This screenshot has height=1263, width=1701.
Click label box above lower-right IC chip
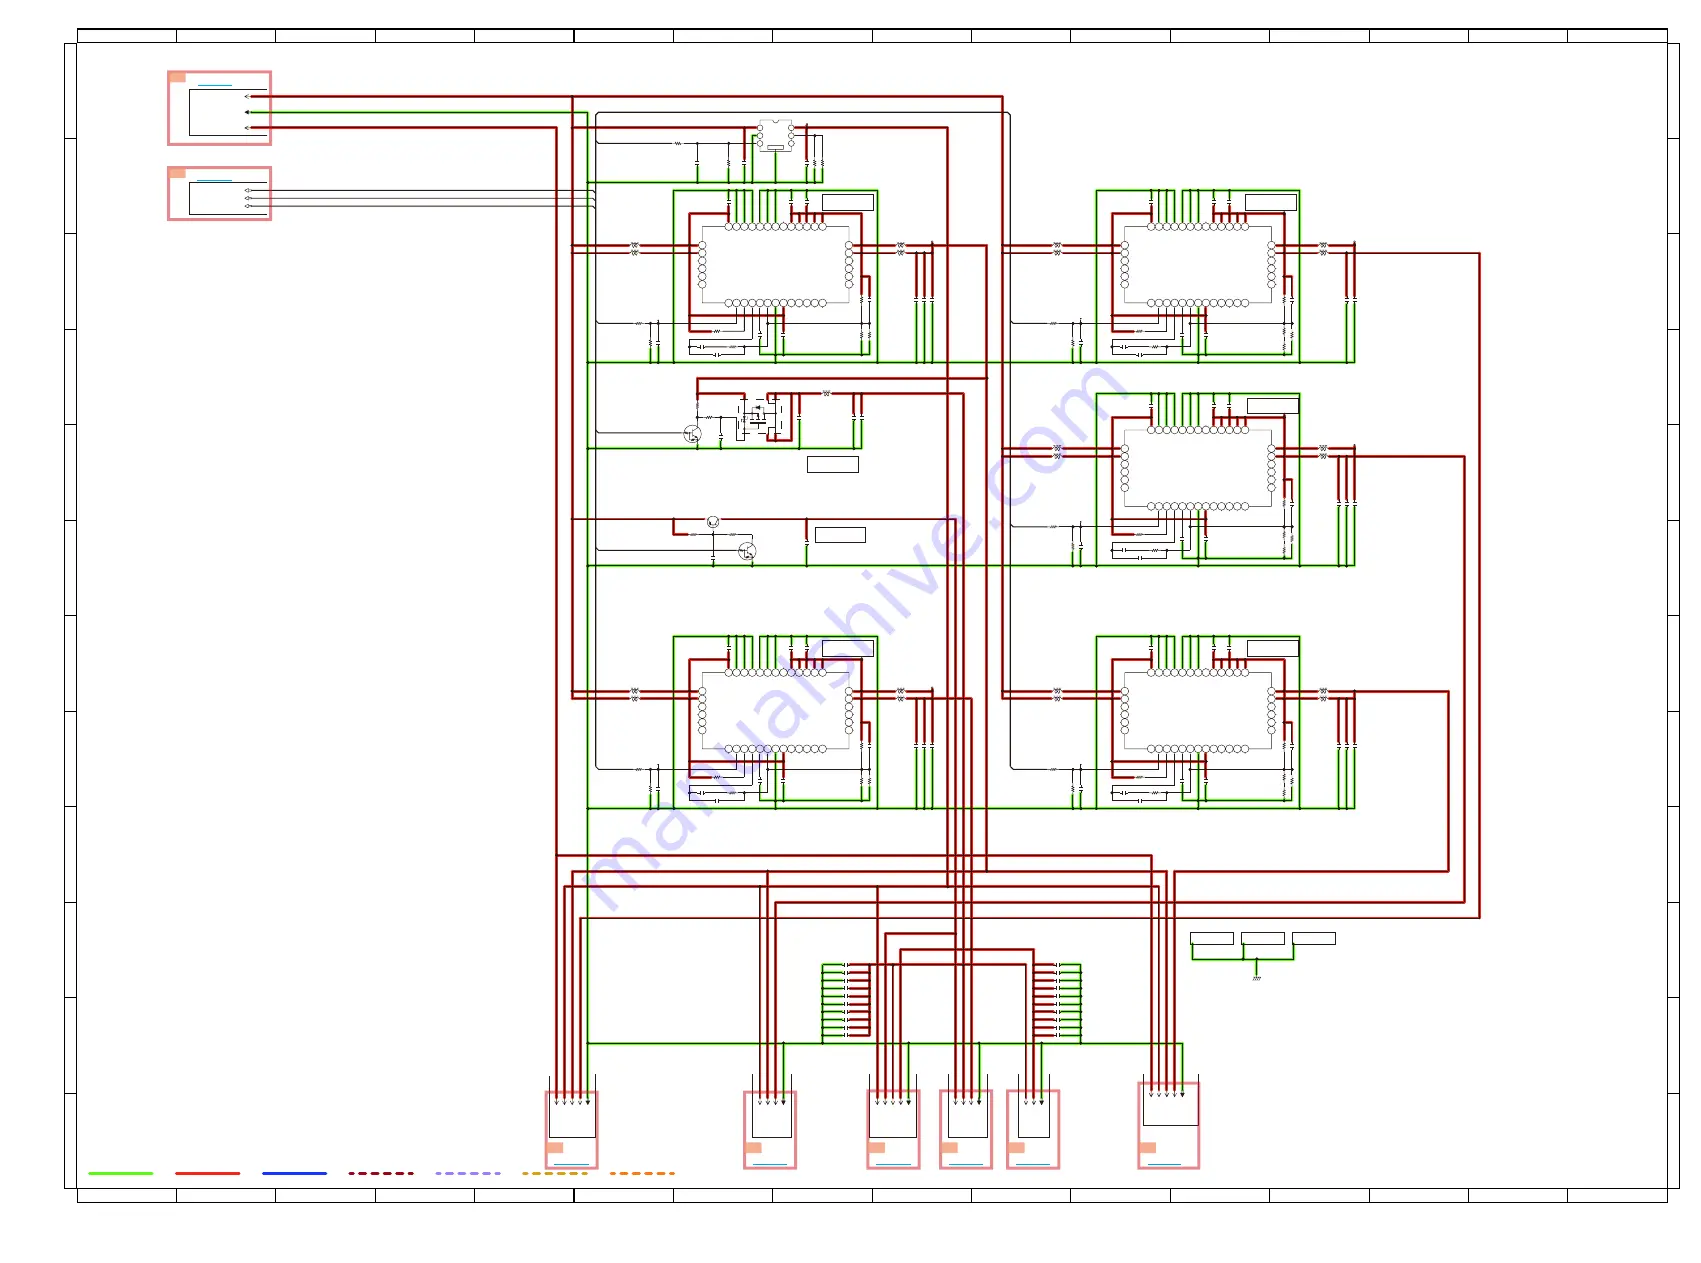click(1273, 648)
